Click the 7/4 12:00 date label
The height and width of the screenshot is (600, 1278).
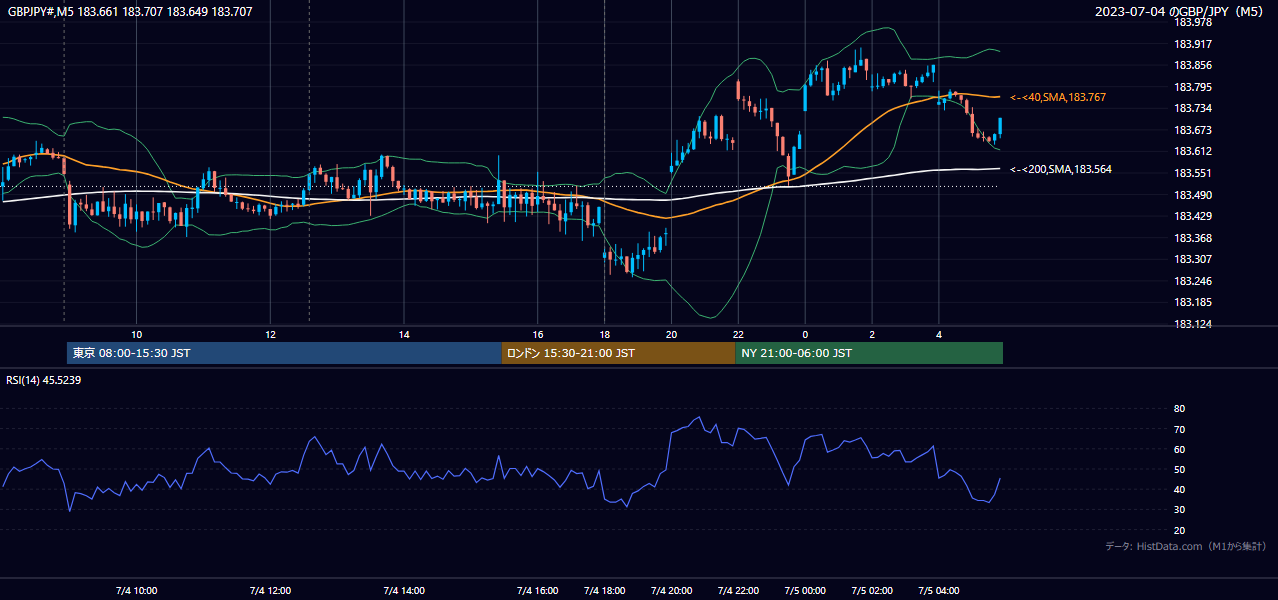pyautogui.click(x=270, y=591)
